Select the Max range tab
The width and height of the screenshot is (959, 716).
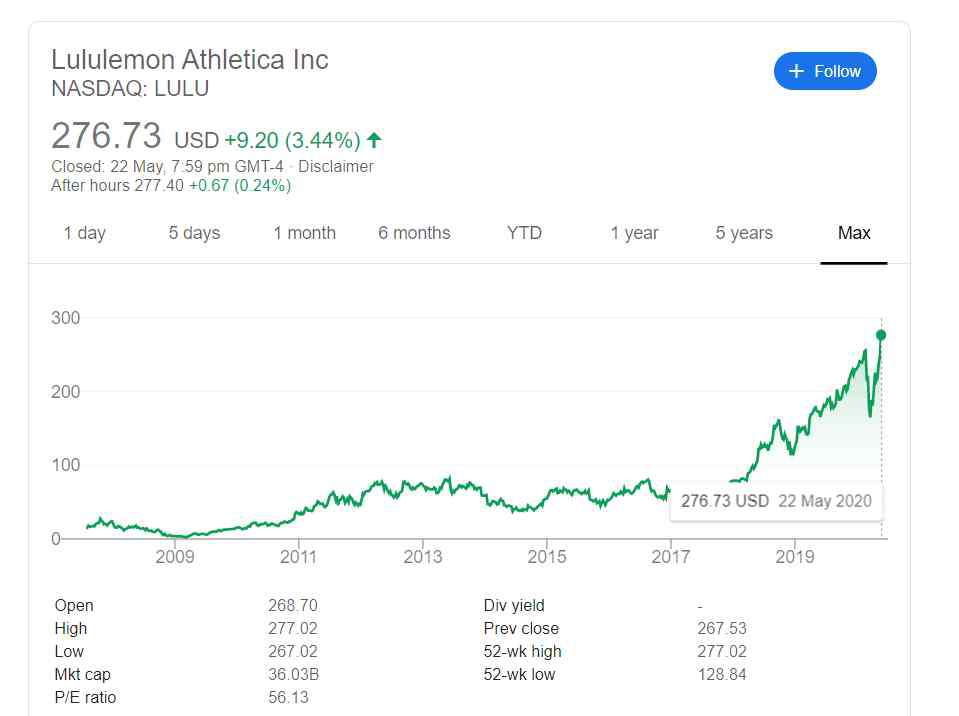tap(854, 233)
